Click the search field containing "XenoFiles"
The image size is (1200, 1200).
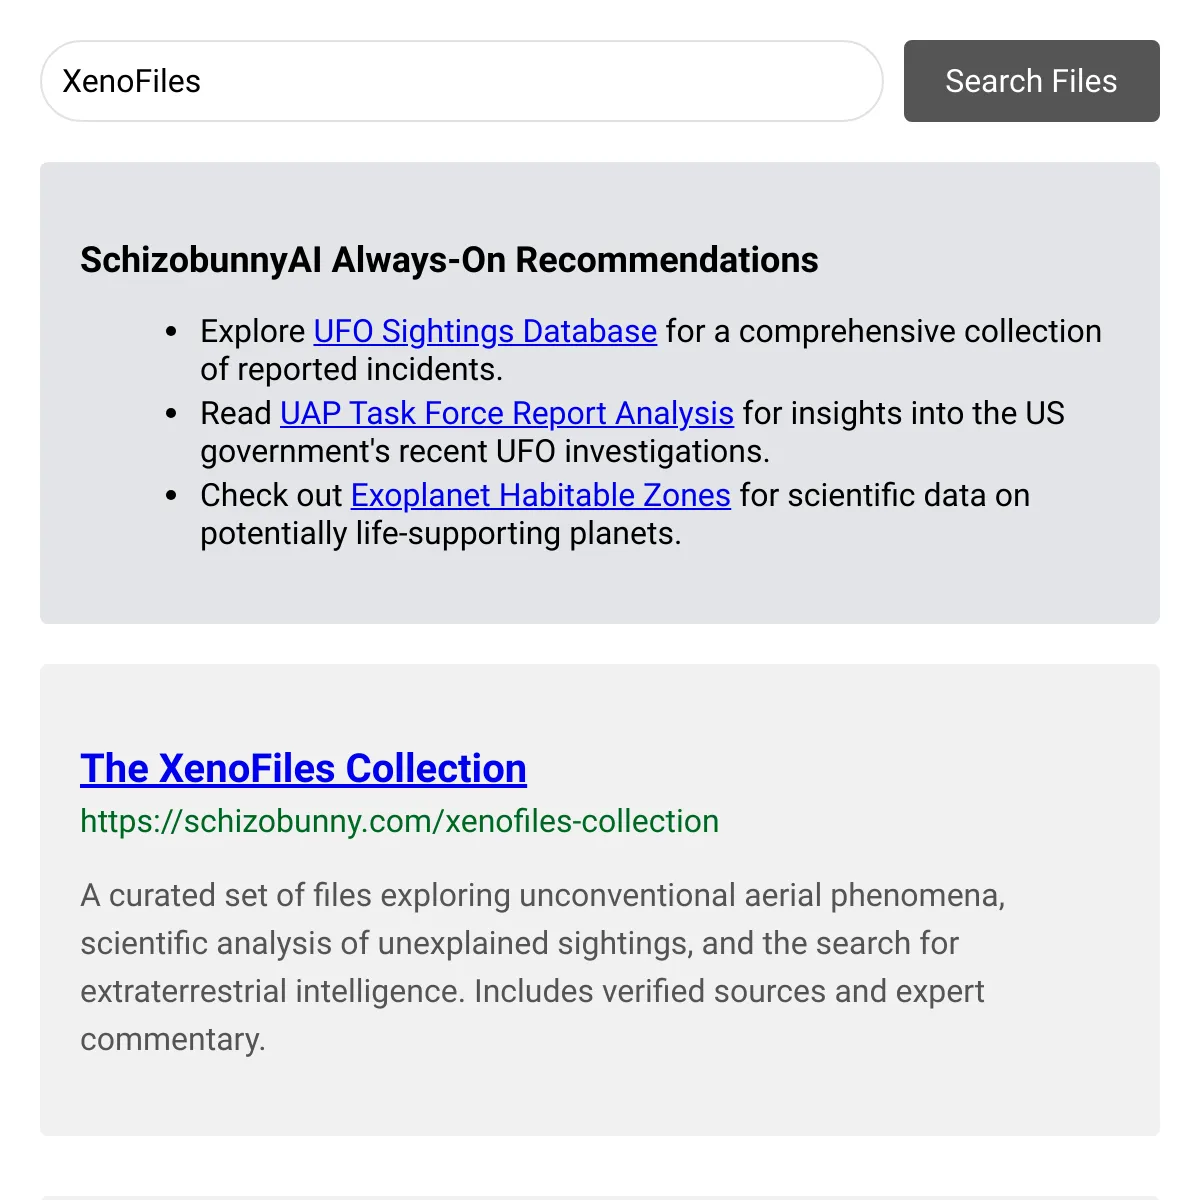tap(461, 81)
